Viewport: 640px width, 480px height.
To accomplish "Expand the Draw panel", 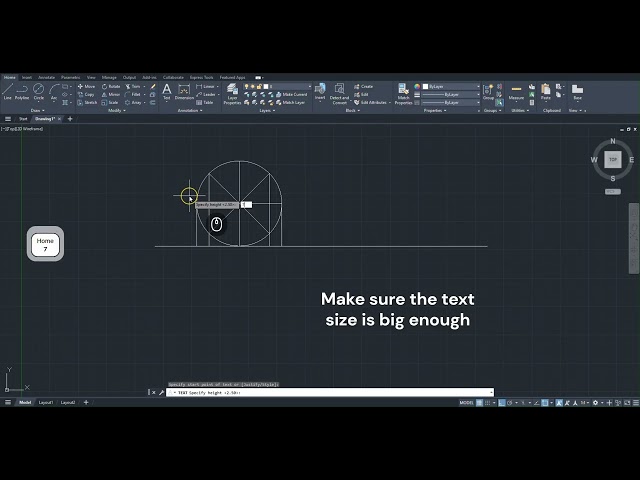I will (x=38, y=111).
